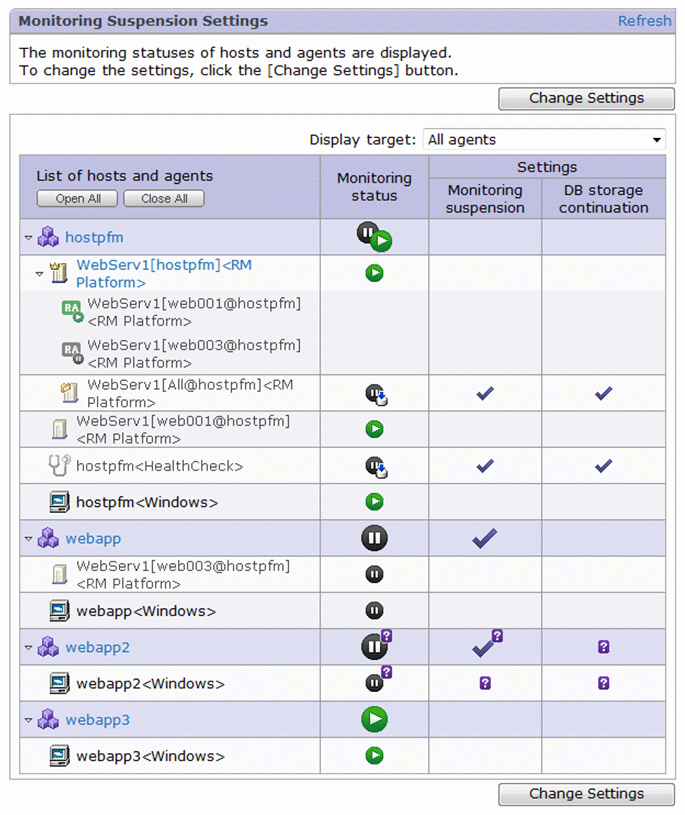Viewport: 685px width, 815px height.
Task: Open the webapp3 host link
Action: [97, 720]
